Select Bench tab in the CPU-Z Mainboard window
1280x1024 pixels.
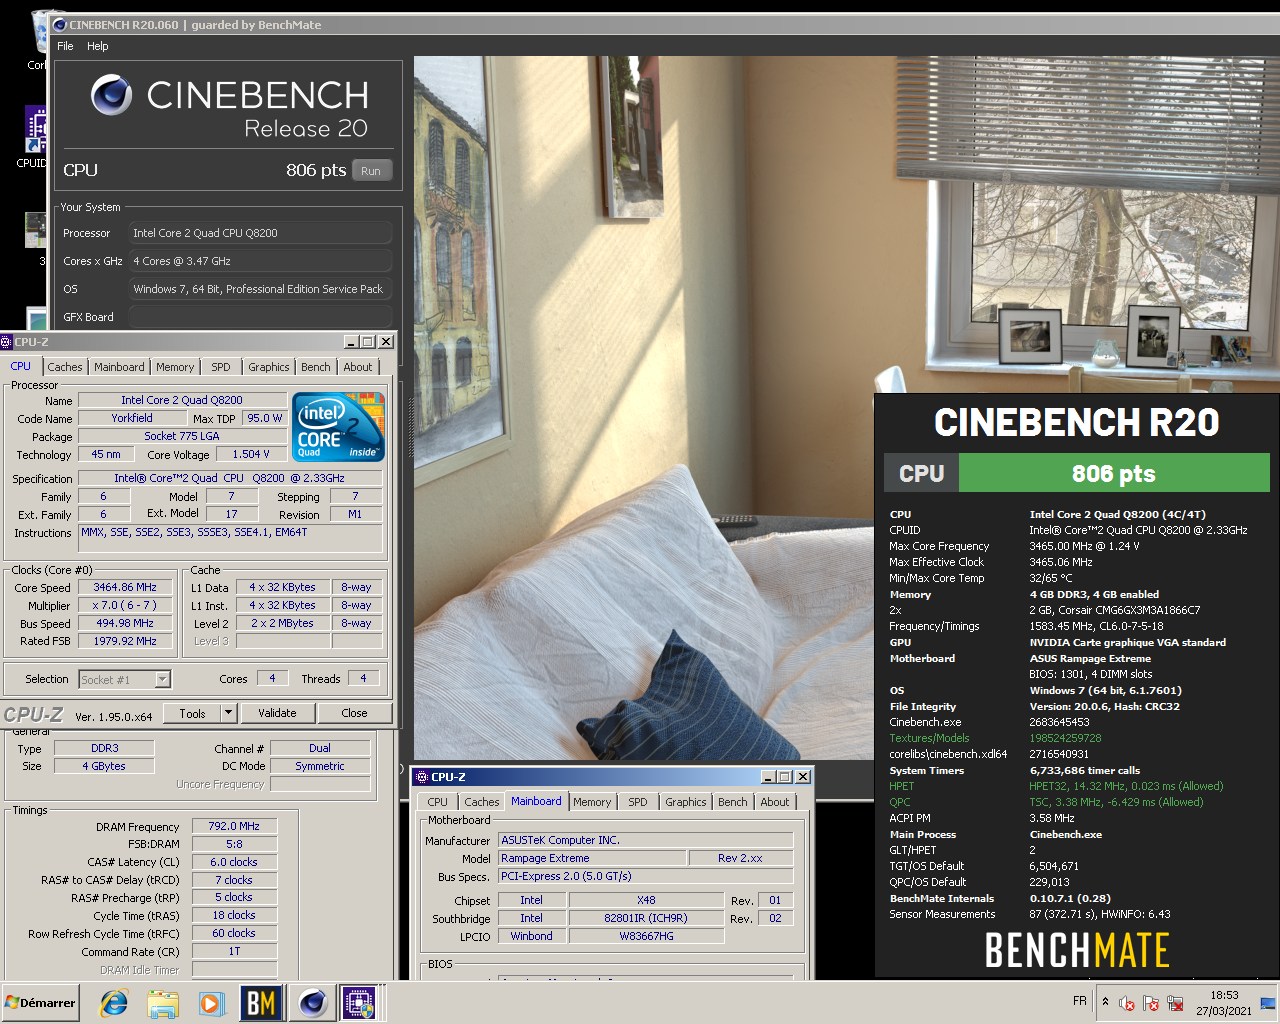click(x=733, y=802)
